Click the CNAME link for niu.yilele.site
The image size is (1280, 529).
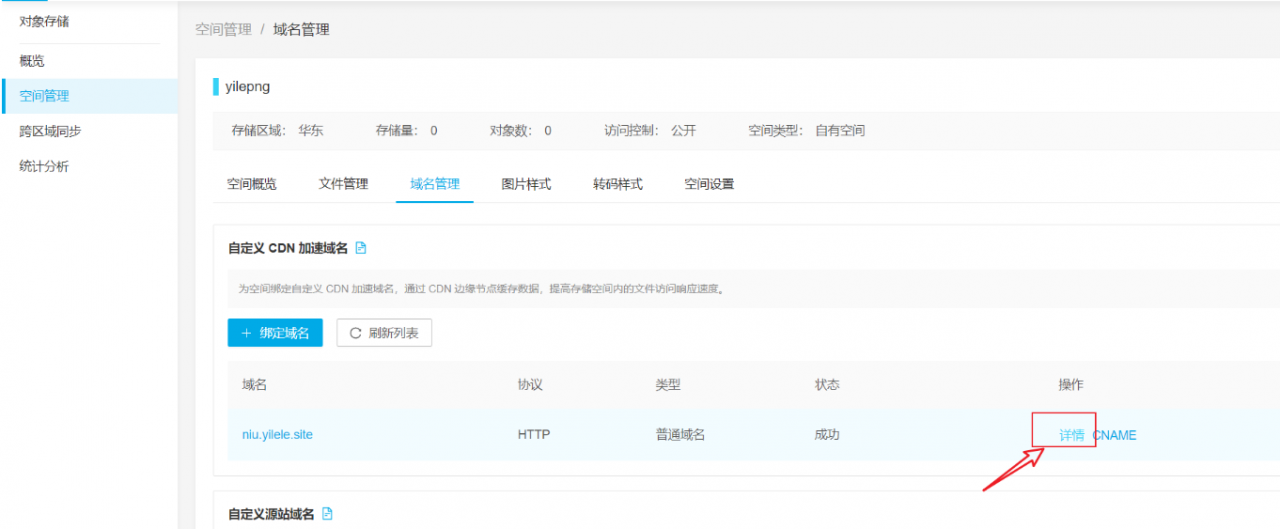[x=1114, y=435]
